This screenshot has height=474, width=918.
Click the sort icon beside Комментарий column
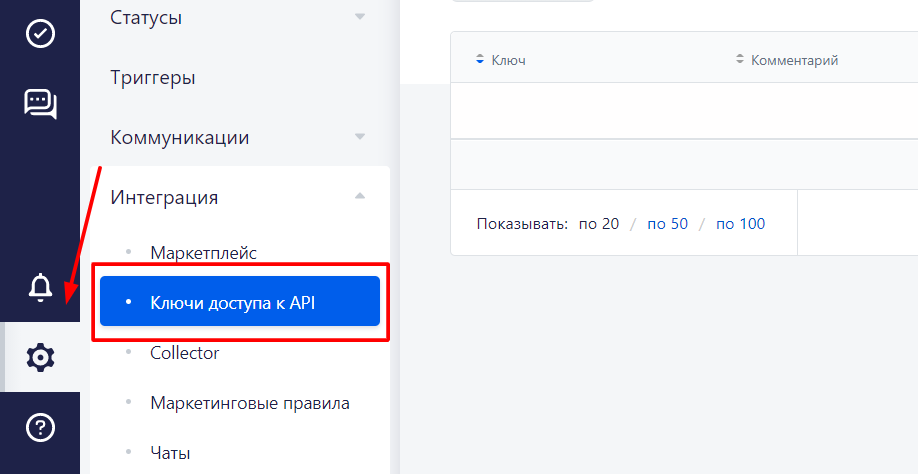click(740, 60)
